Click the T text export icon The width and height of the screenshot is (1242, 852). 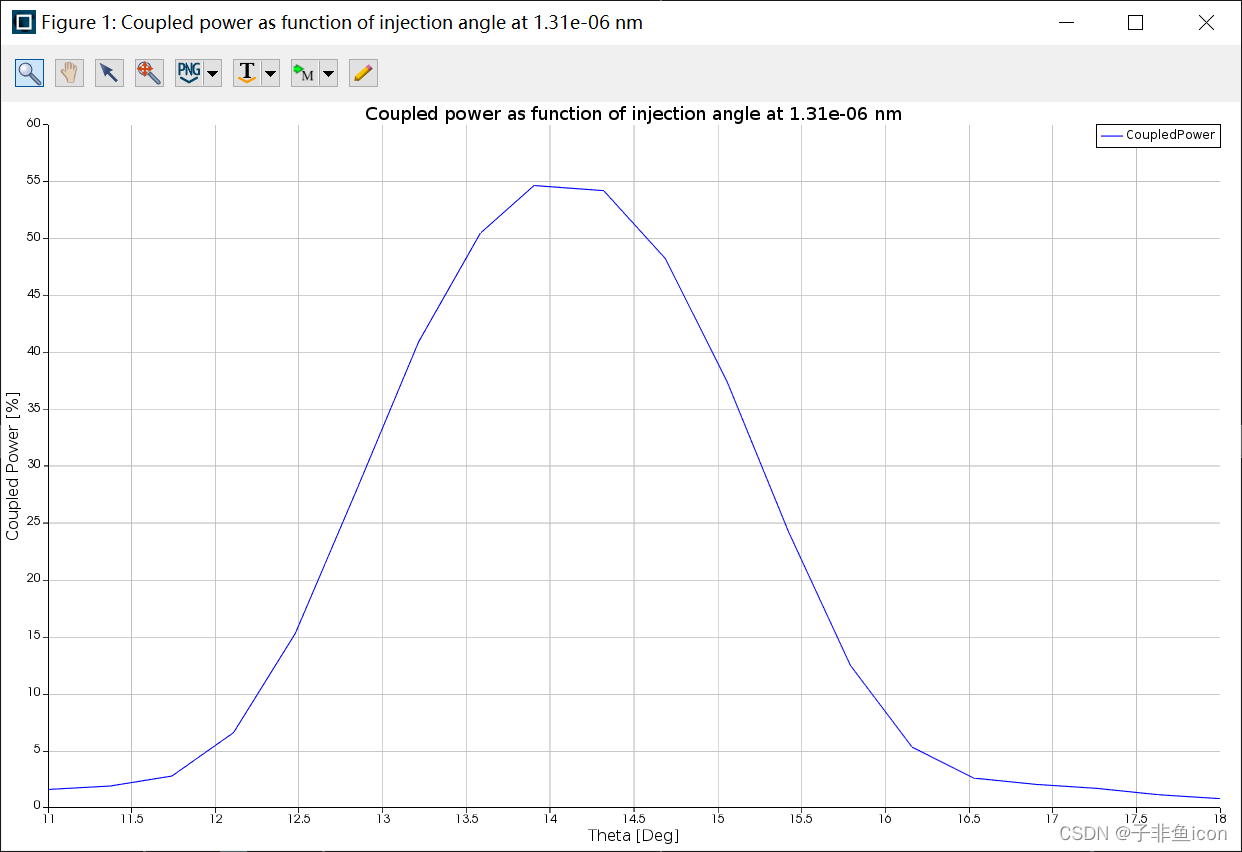tap(247, 73)
